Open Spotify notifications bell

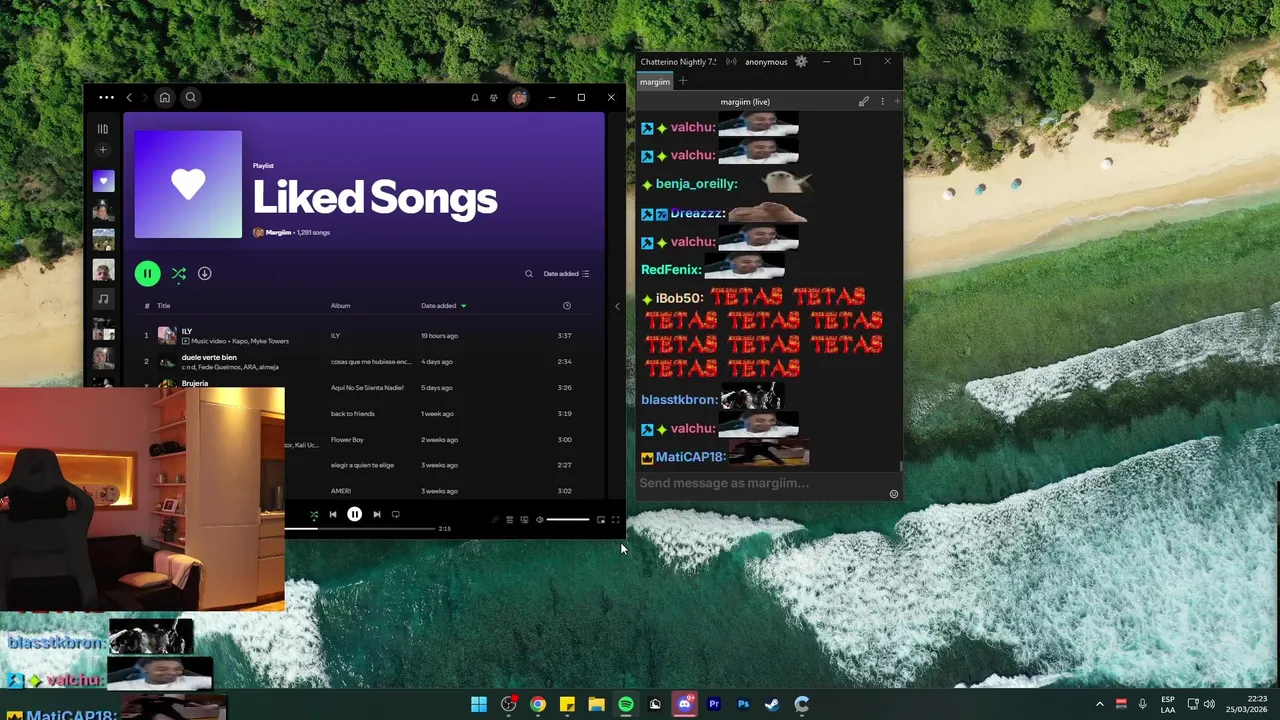(474, 97)
